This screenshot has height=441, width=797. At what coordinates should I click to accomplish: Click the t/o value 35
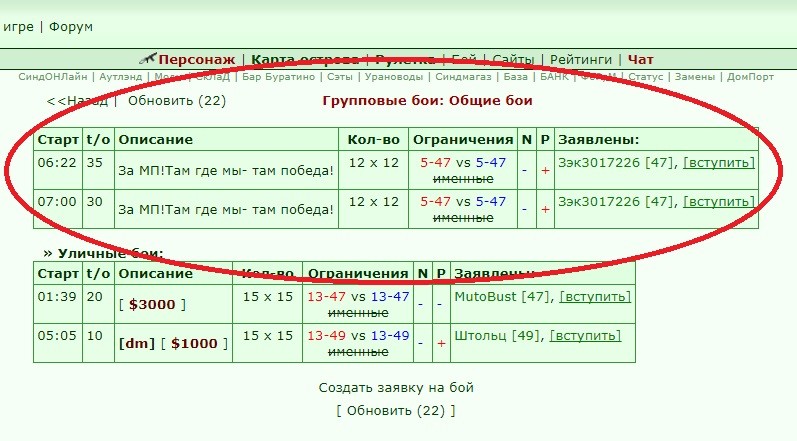click(95, 163)
